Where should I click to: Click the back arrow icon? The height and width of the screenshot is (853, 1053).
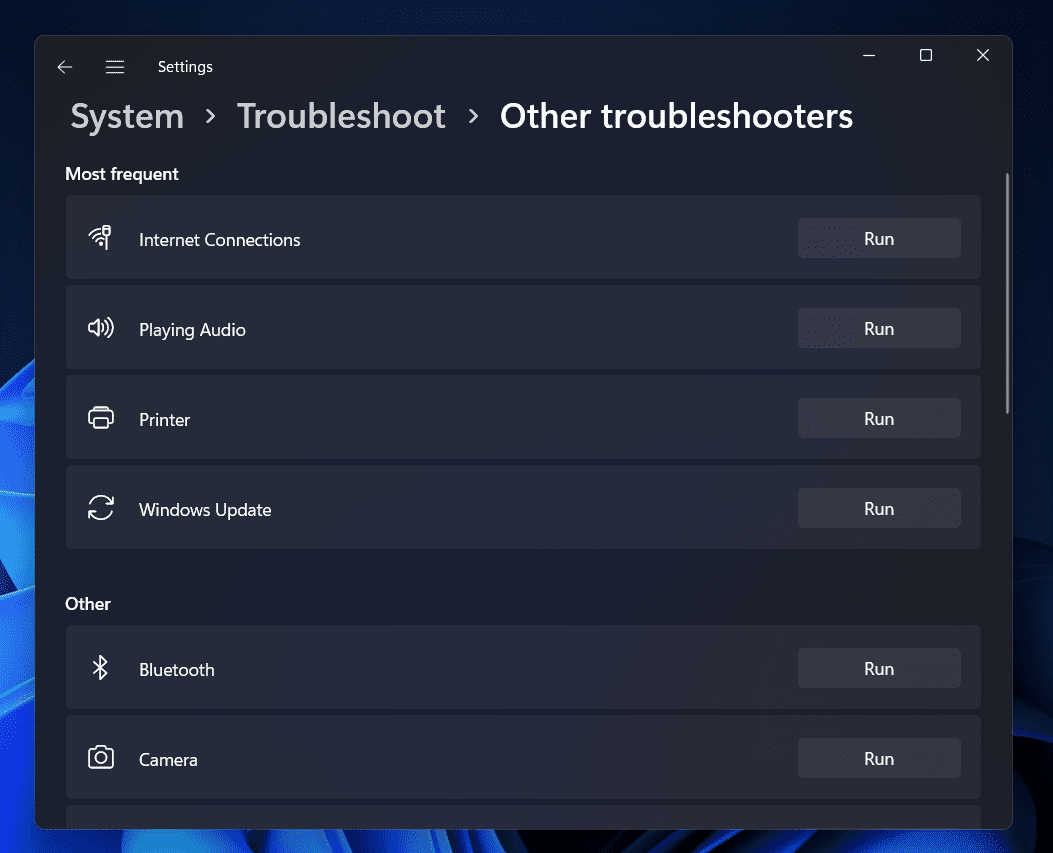tap(65, 67)
